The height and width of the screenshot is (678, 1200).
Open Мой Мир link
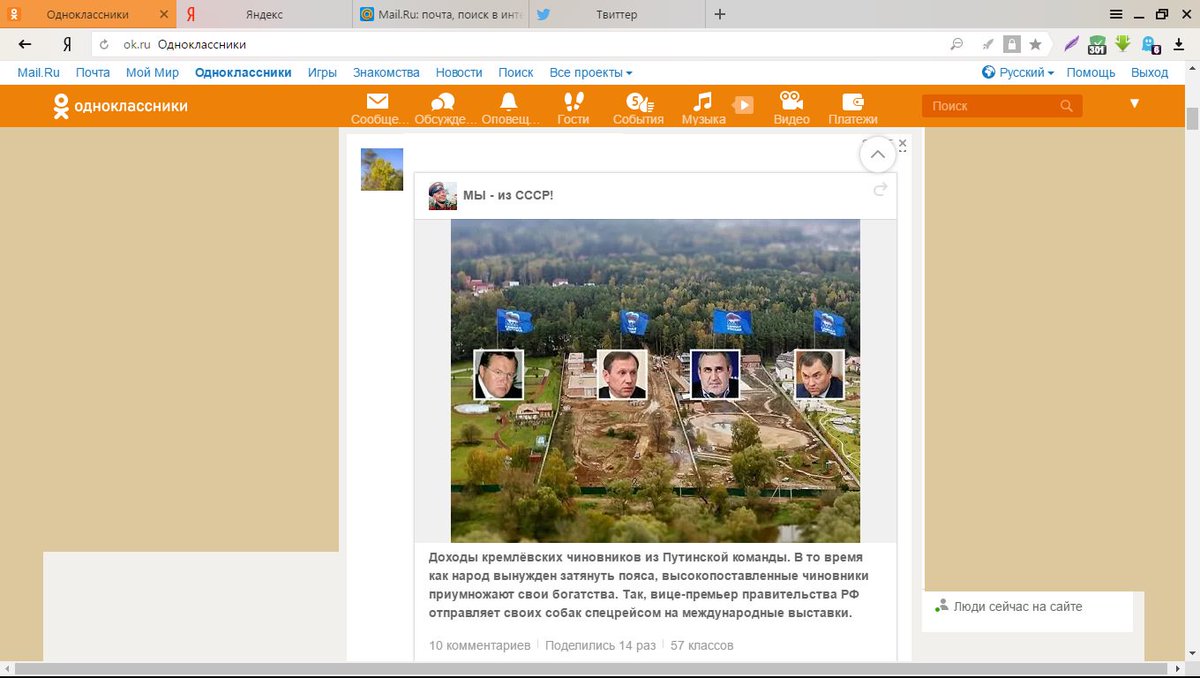(152, 72)
